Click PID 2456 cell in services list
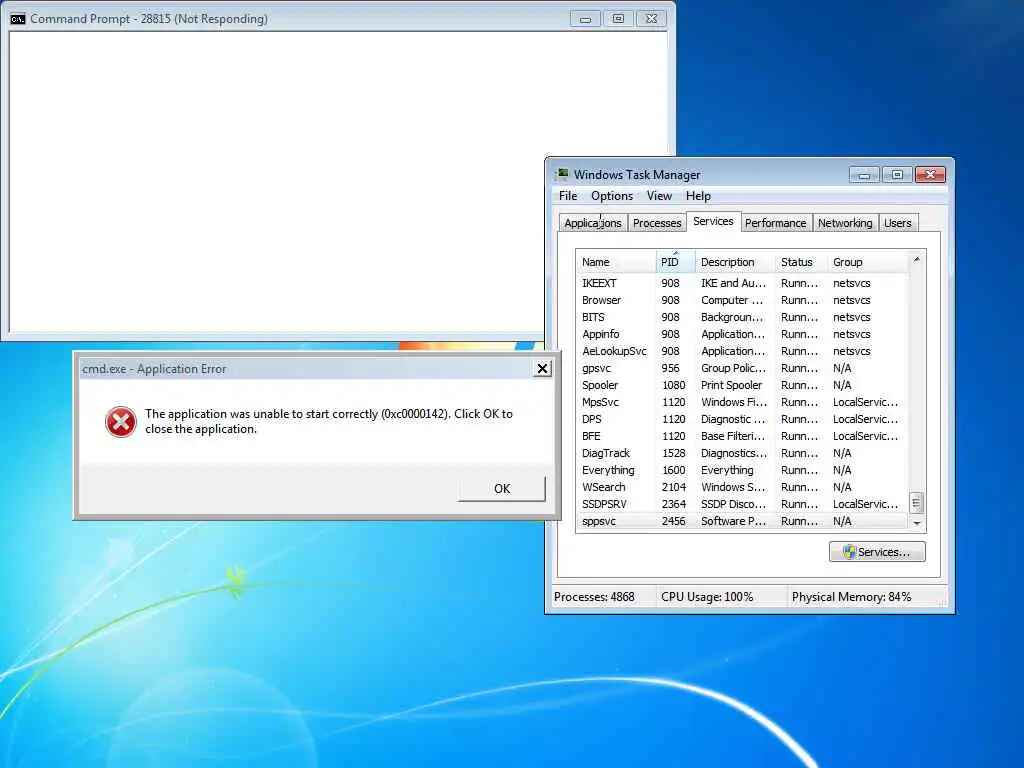The width and height of the screenshot is (1024, 768). (673, 521)
